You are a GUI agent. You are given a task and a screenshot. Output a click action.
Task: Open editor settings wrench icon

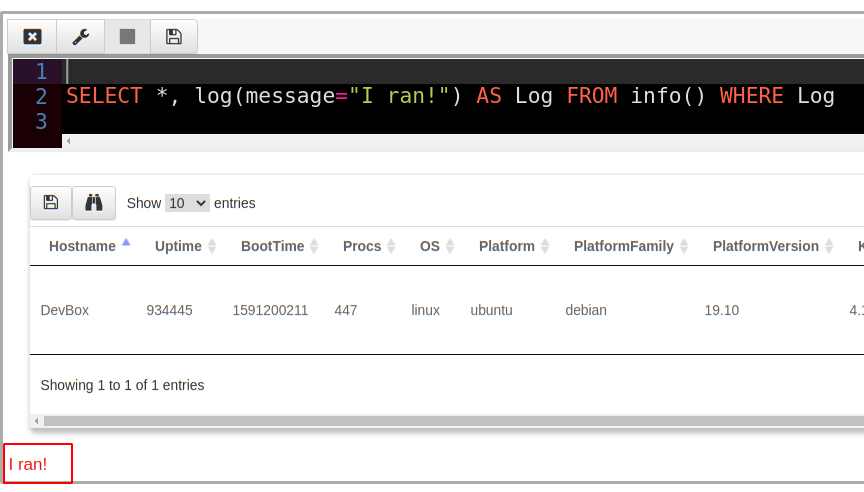80,37
